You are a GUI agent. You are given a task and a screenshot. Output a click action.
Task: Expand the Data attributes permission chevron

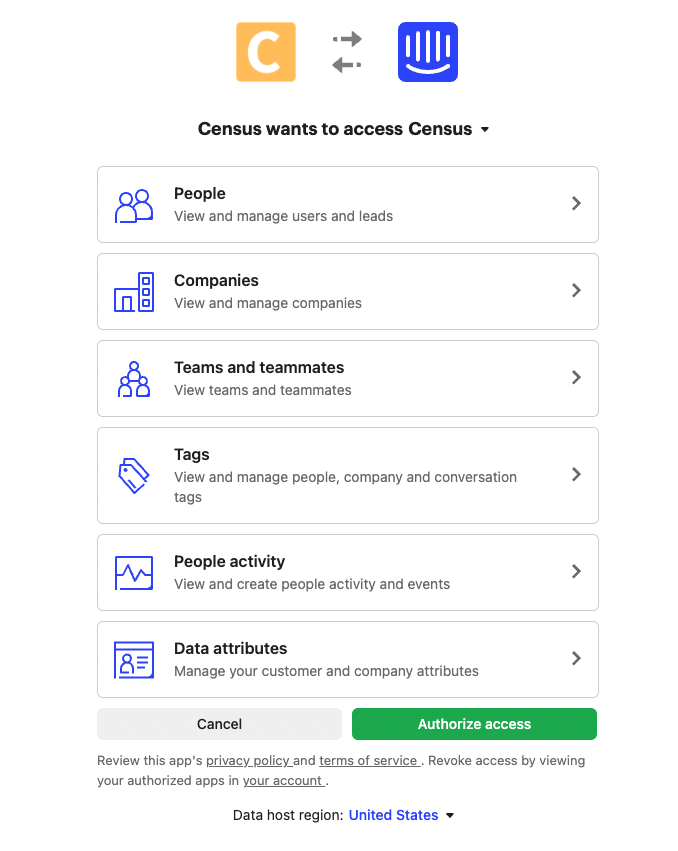click(x=576, y=658)
